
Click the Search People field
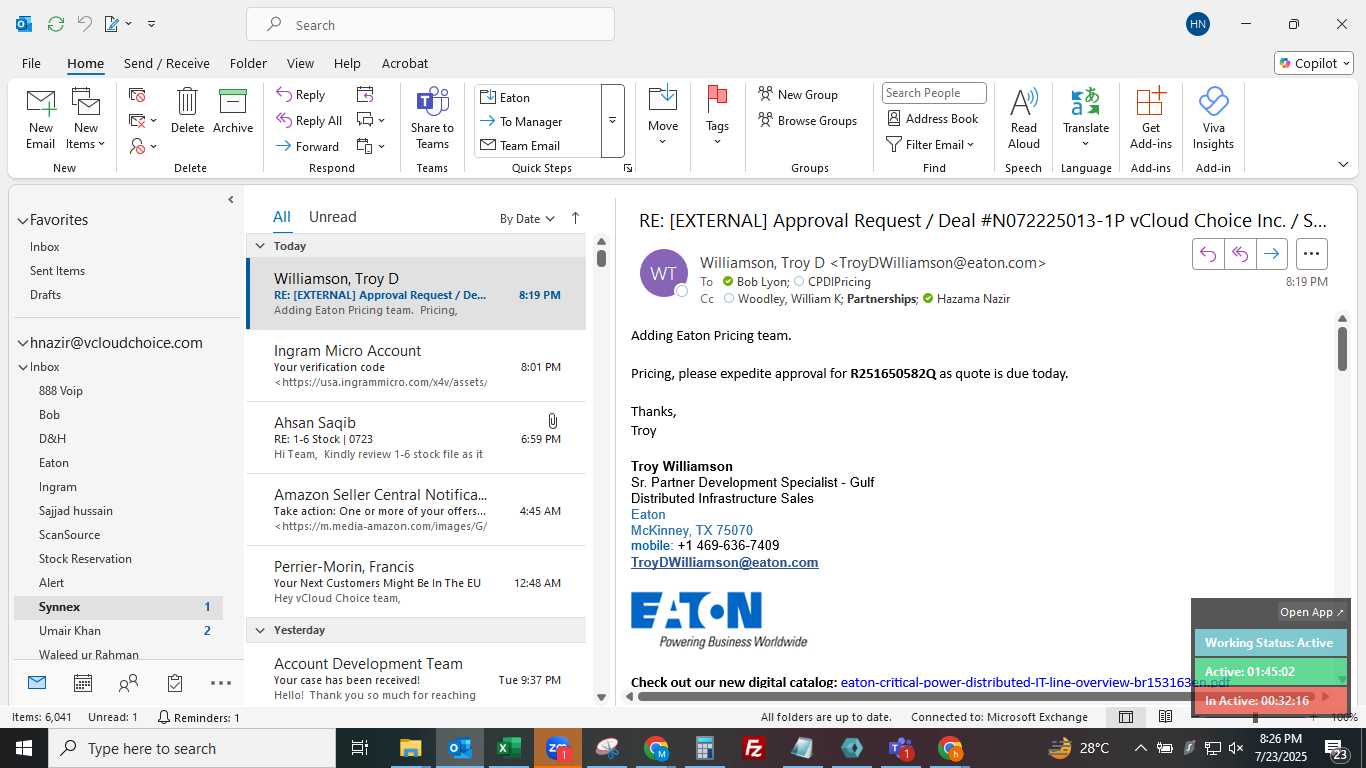[934, 93]
